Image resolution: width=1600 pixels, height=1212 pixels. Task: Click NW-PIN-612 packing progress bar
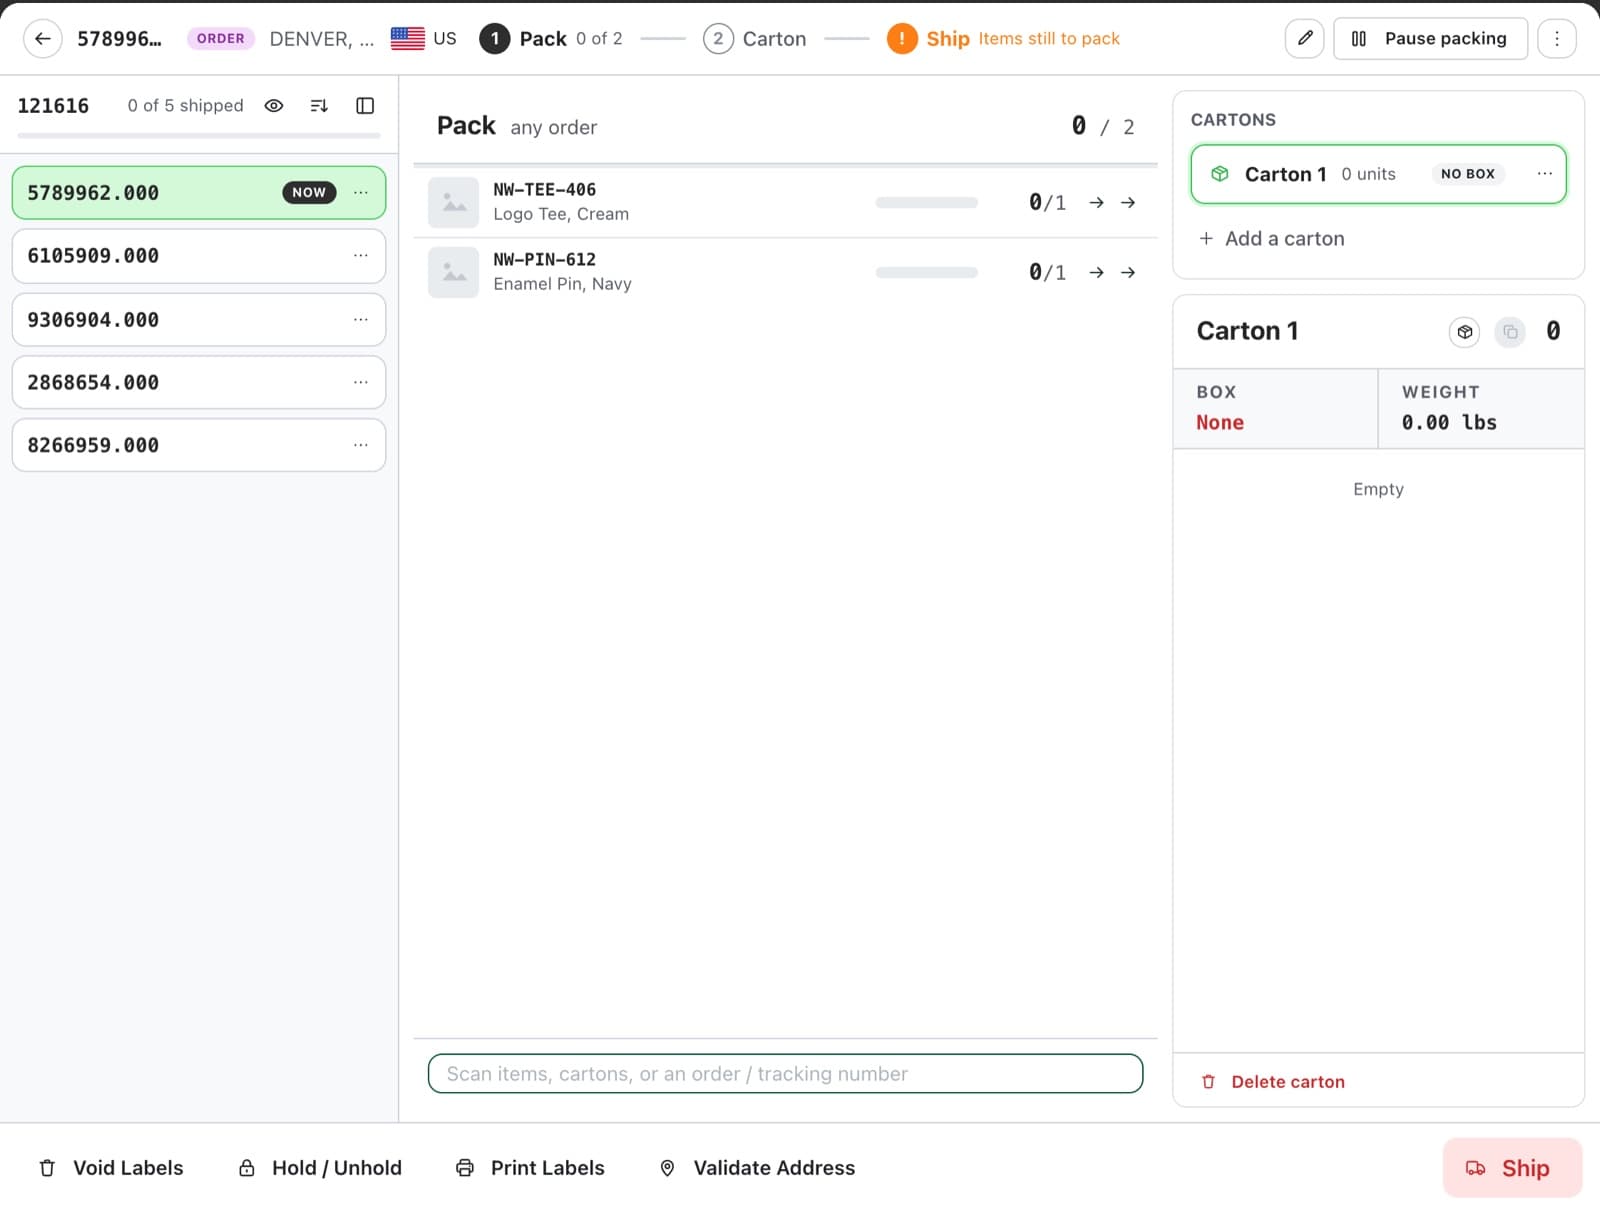click(927, 273)
